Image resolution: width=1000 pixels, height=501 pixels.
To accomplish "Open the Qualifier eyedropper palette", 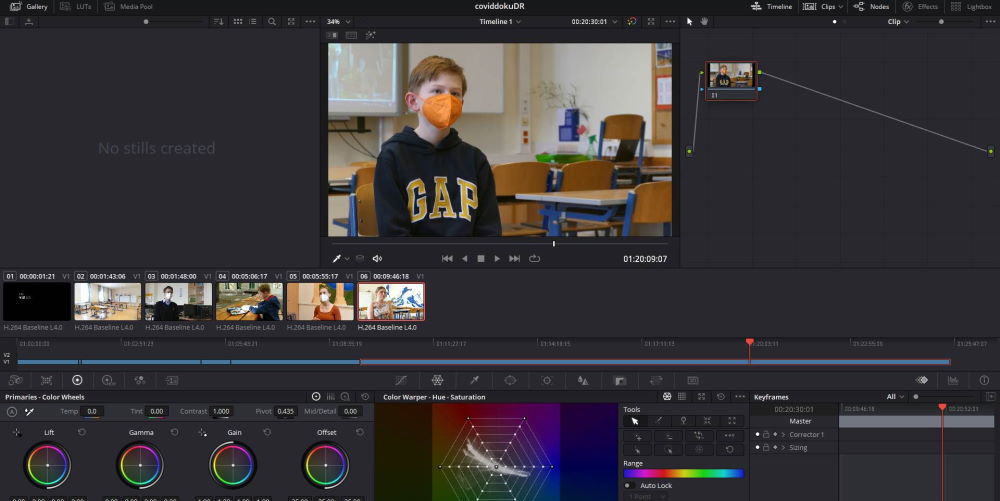I will (474, 381).
